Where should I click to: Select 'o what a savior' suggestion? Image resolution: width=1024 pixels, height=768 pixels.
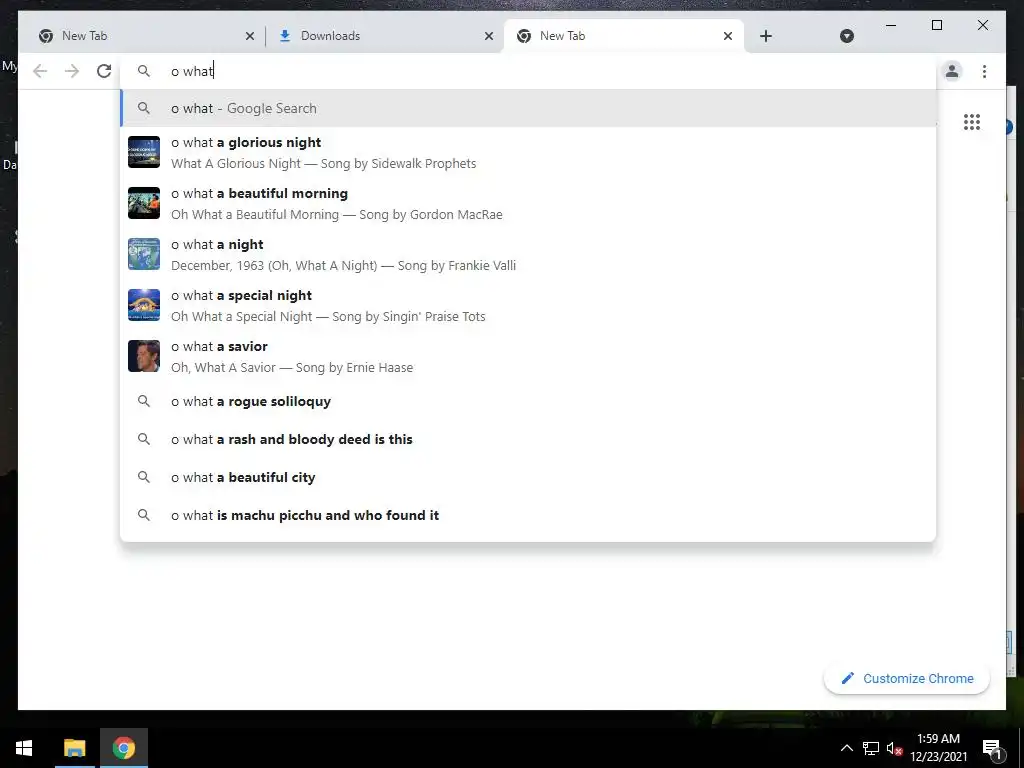point(528,356)
